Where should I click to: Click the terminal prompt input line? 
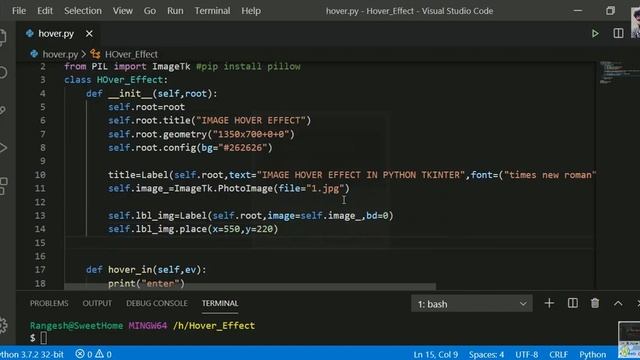tap(43, 338)
